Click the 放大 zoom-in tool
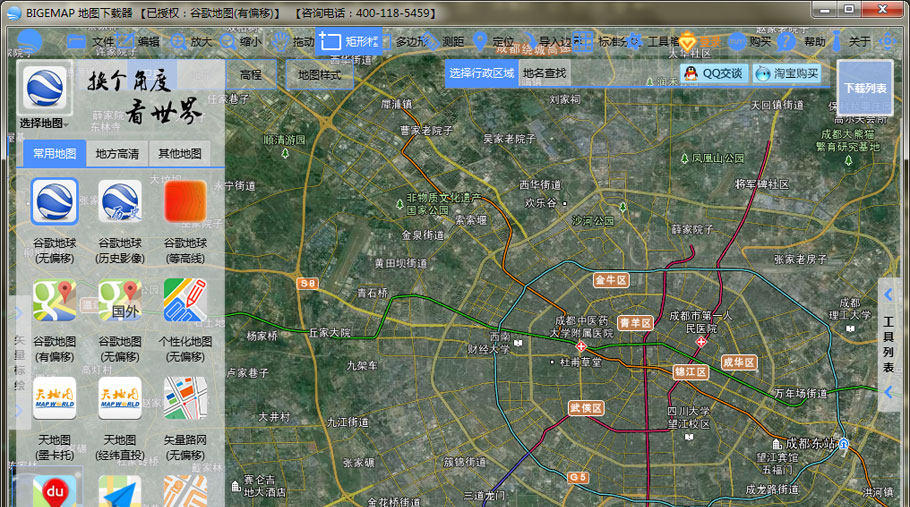Image resolution: width=910 pixels, height=507 pixels. tap(191, 42)
